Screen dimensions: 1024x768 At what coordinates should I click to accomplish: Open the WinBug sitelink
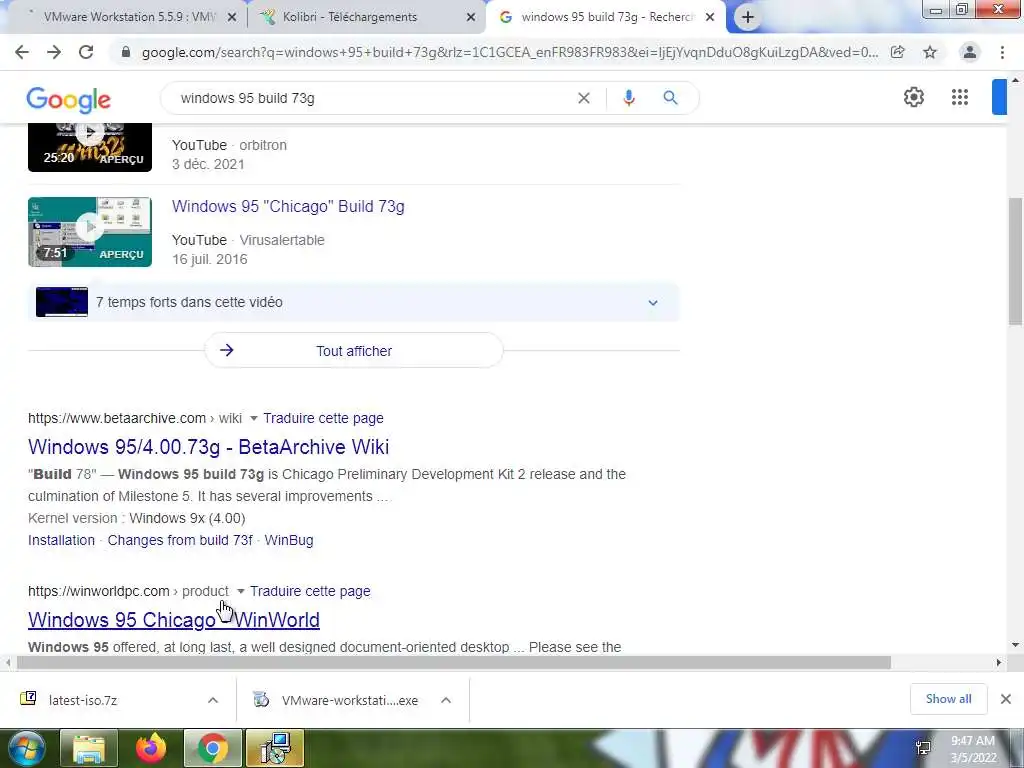289,540
